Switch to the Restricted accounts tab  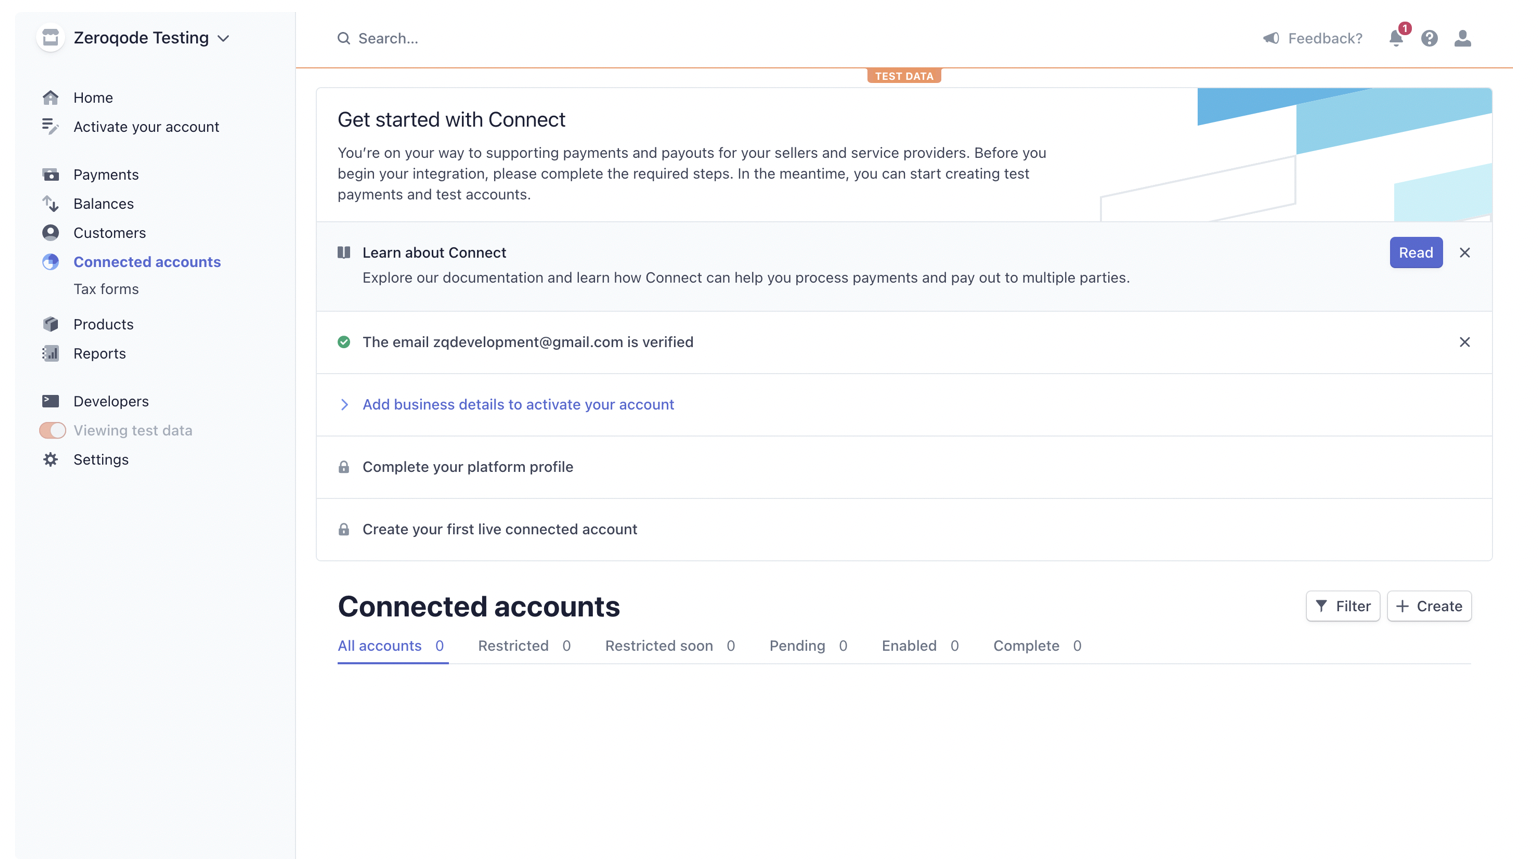coord(513,646)
